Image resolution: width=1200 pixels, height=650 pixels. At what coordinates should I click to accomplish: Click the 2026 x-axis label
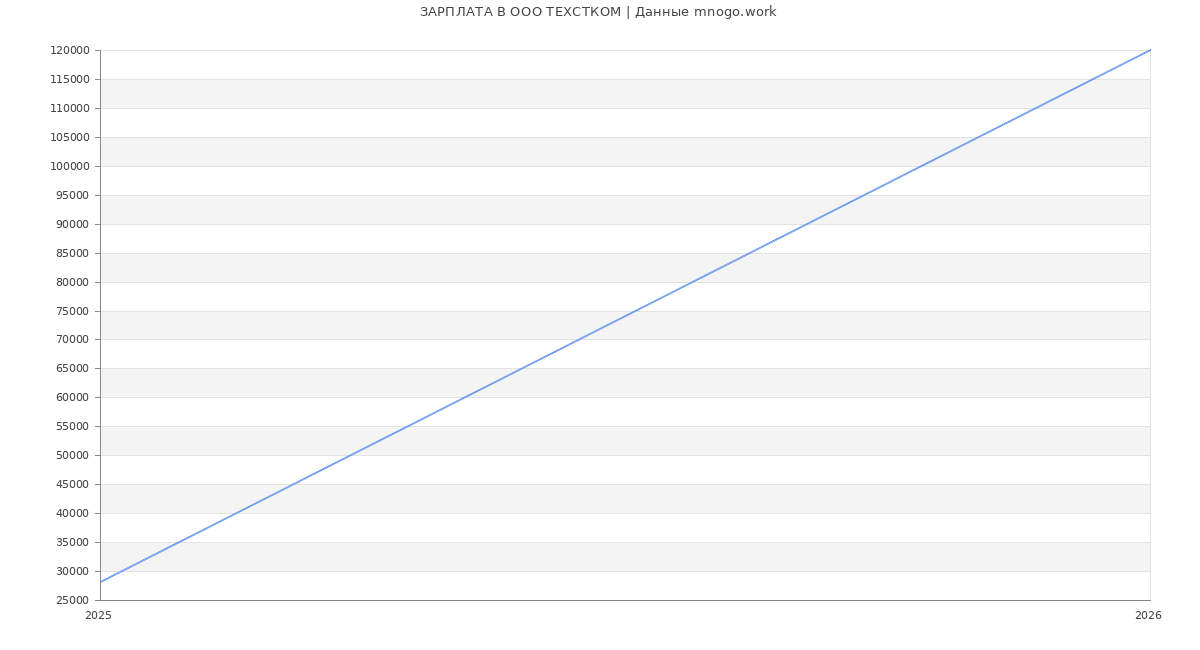pyautogui.click(x=1148, y=616)
